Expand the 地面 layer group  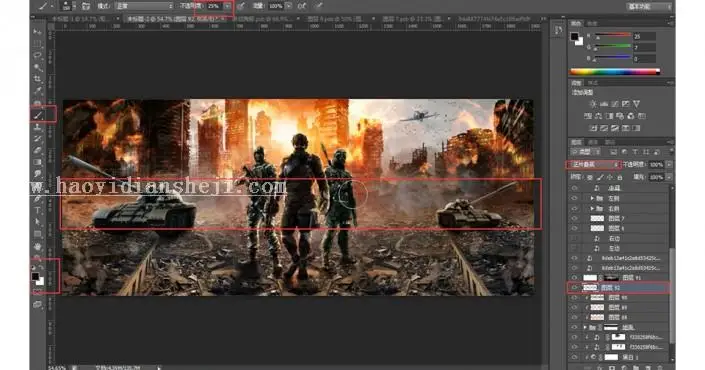click(x=585, y=327)
